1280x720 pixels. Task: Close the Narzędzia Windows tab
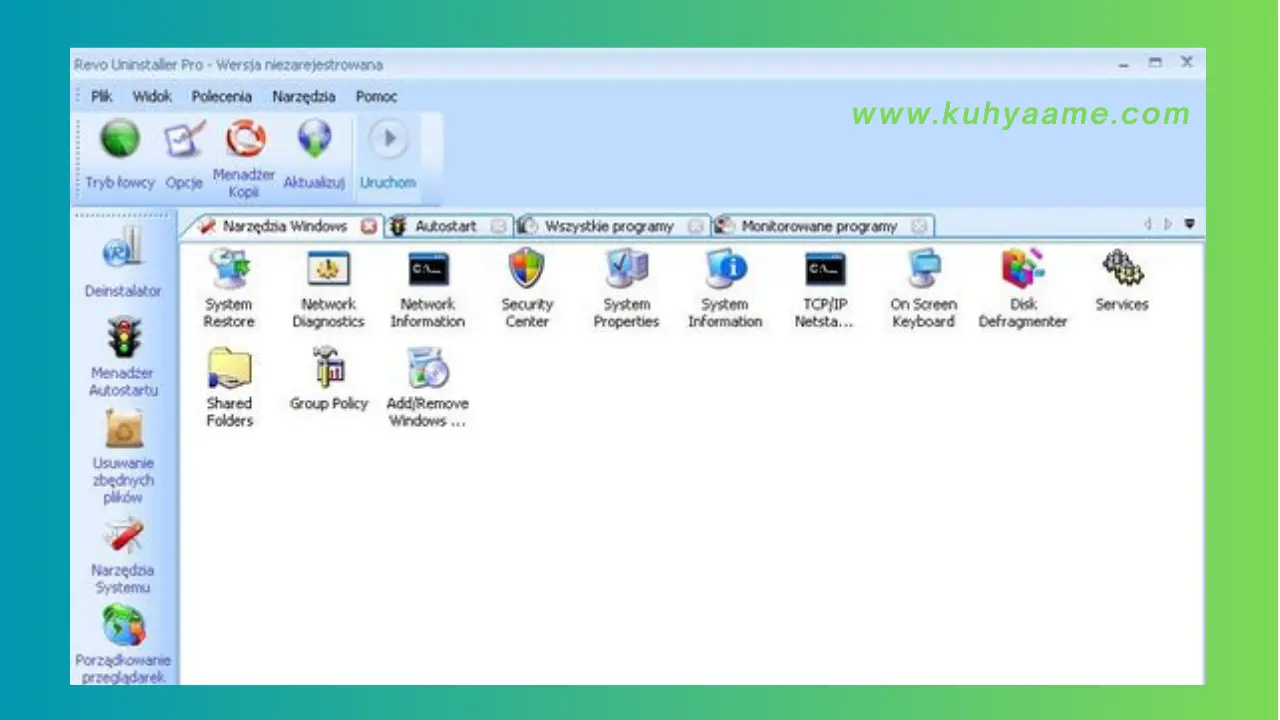tap(369, 227)
